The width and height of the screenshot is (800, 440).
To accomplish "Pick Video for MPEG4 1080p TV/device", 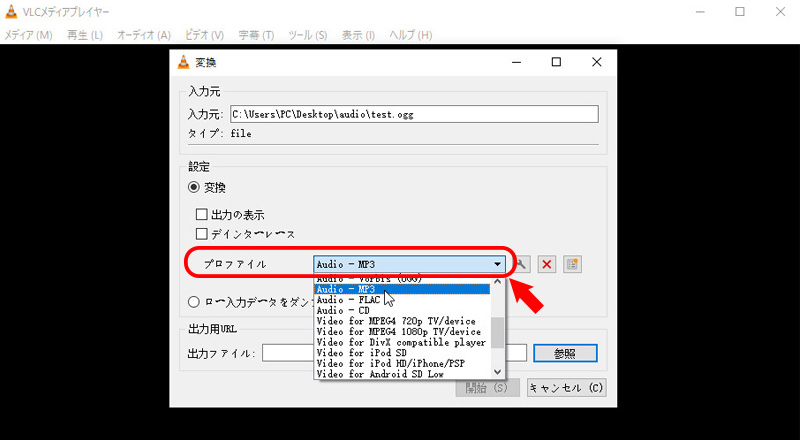I will (x=402, y=332).
